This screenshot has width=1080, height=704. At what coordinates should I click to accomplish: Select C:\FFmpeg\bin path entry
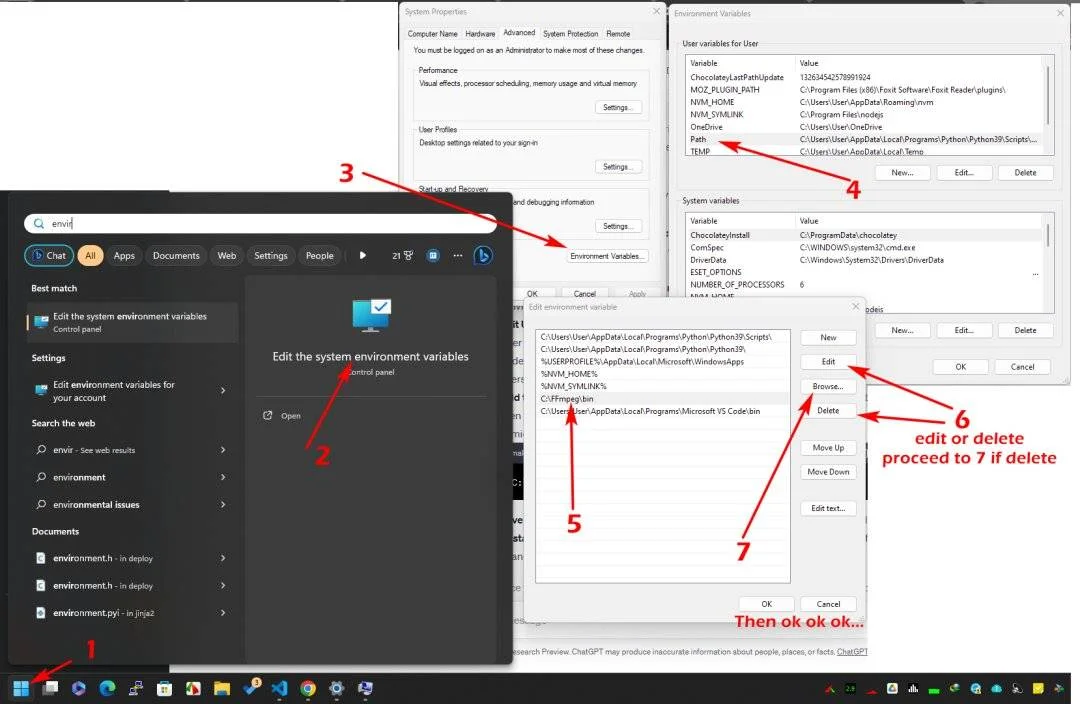[x=662, y=398]
